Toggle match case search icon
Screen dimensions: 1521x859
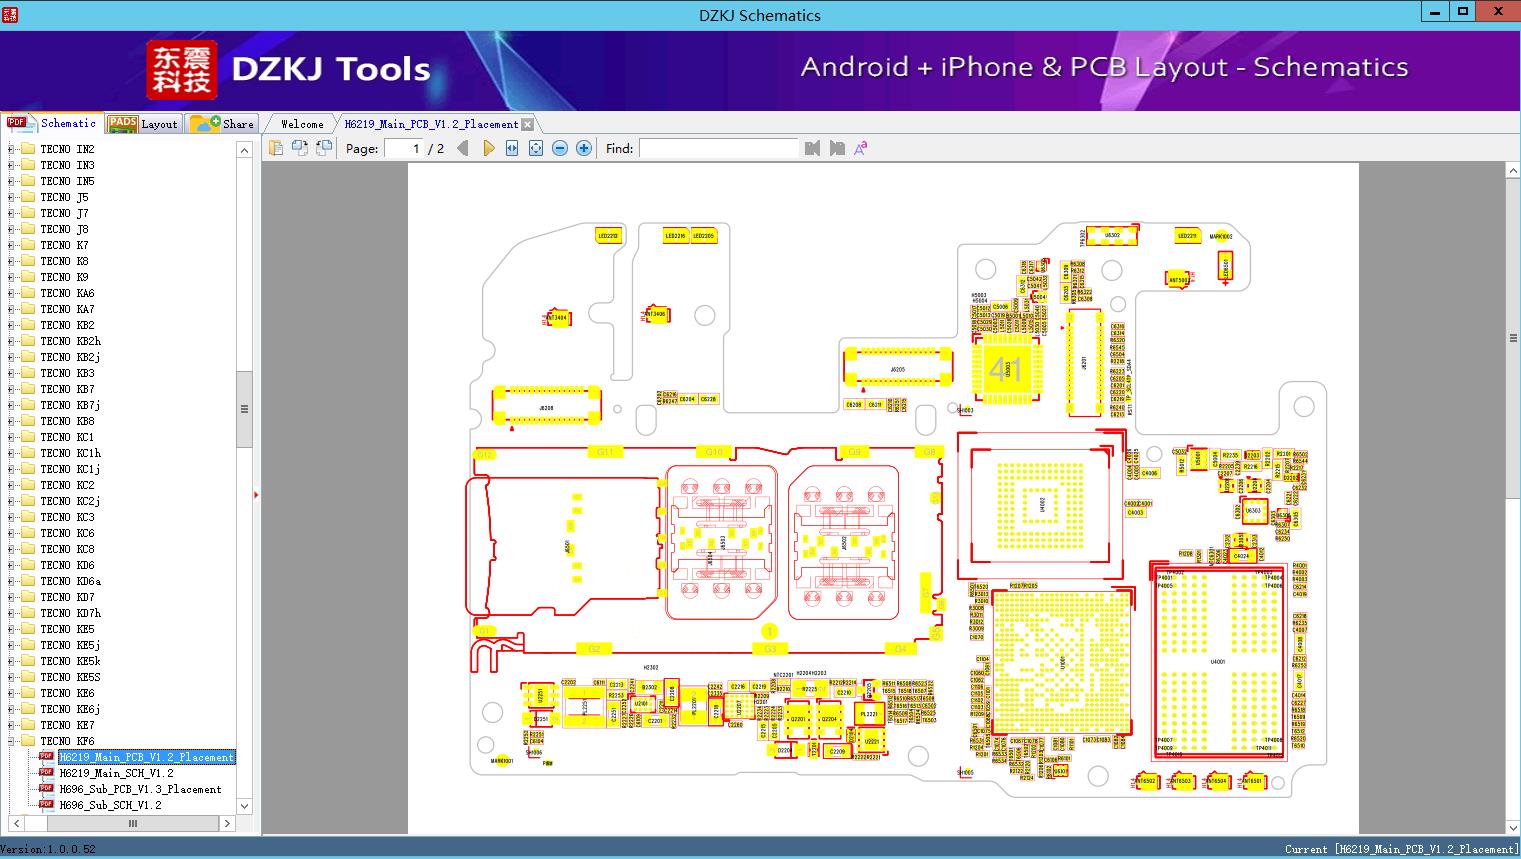[860, 148]
